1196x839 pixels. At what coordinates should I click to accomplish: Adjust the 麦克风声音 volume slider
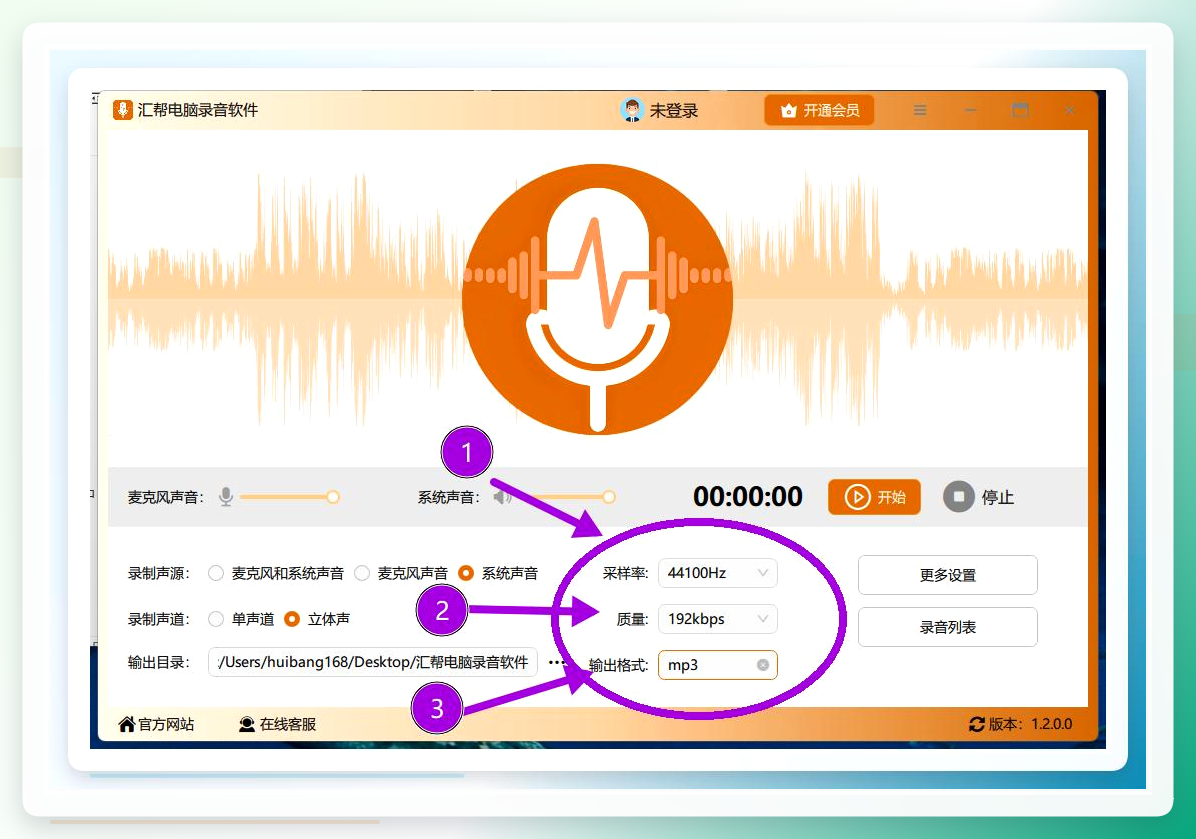[x=290, y=497]
